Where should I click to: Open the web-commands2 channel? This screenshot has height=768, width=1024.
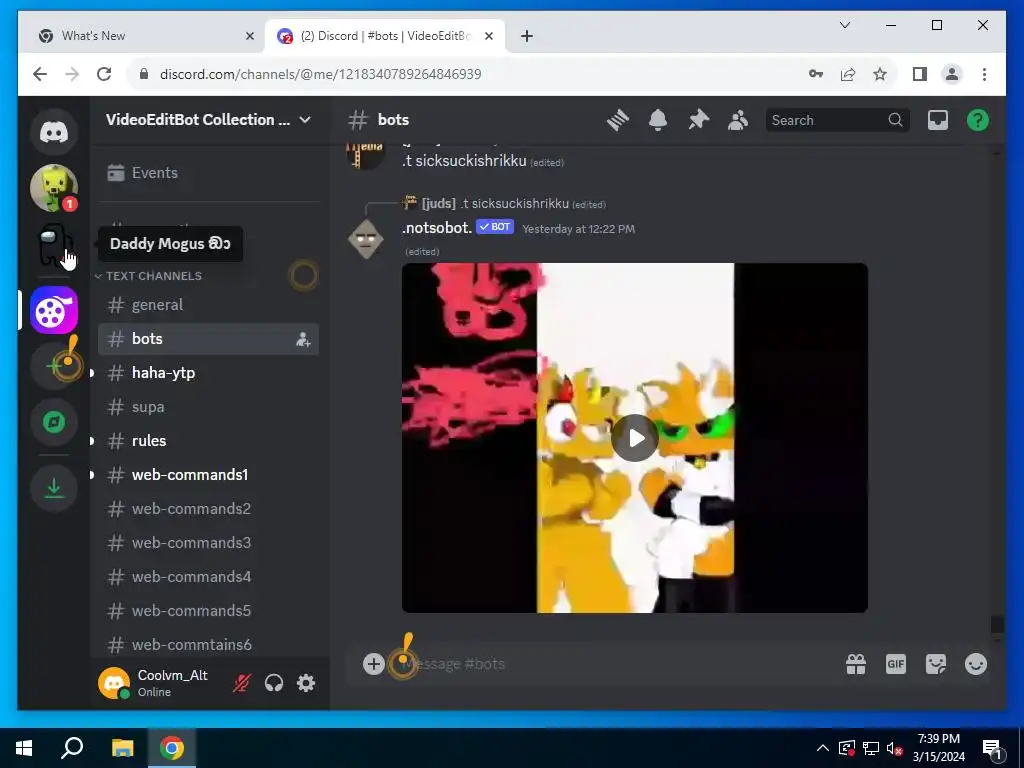[208, 509]
